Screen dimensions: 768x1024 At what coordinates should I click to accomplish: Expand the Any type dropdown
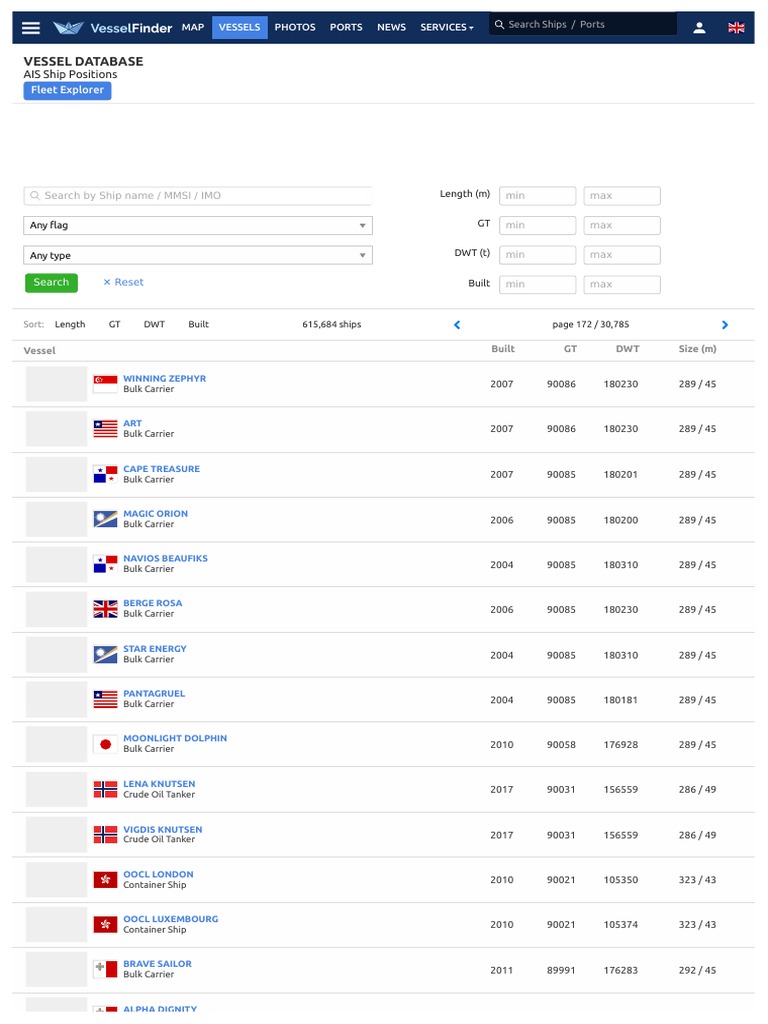198,256
